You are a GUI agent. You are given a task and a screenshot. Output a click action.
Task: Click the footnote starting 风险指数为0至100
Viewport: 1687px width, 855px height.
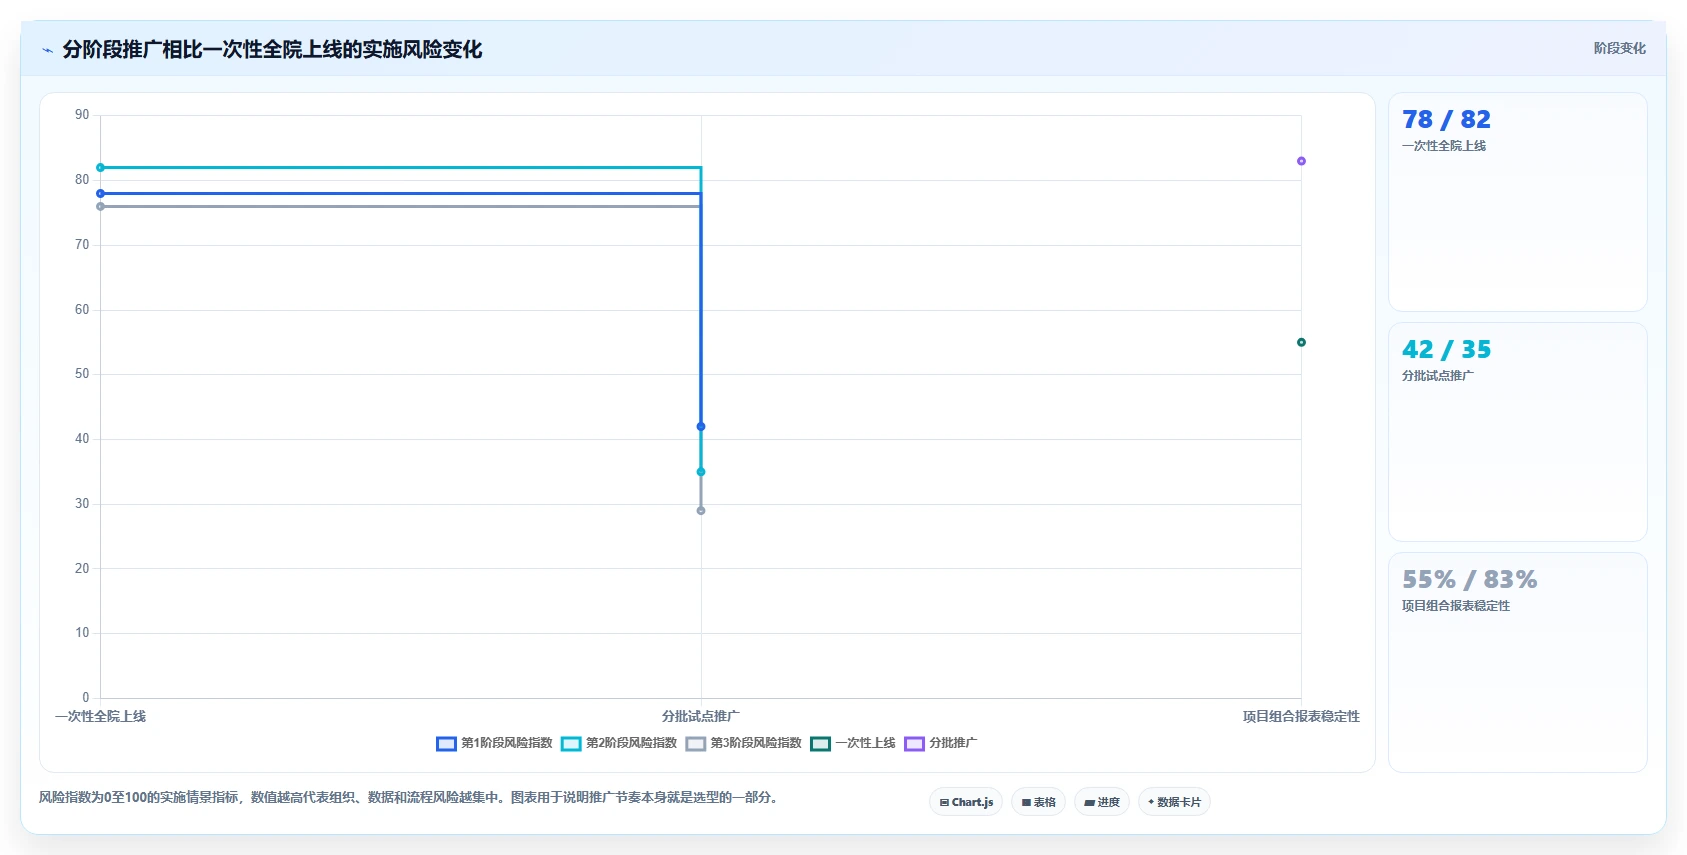[x=409, y=798]
